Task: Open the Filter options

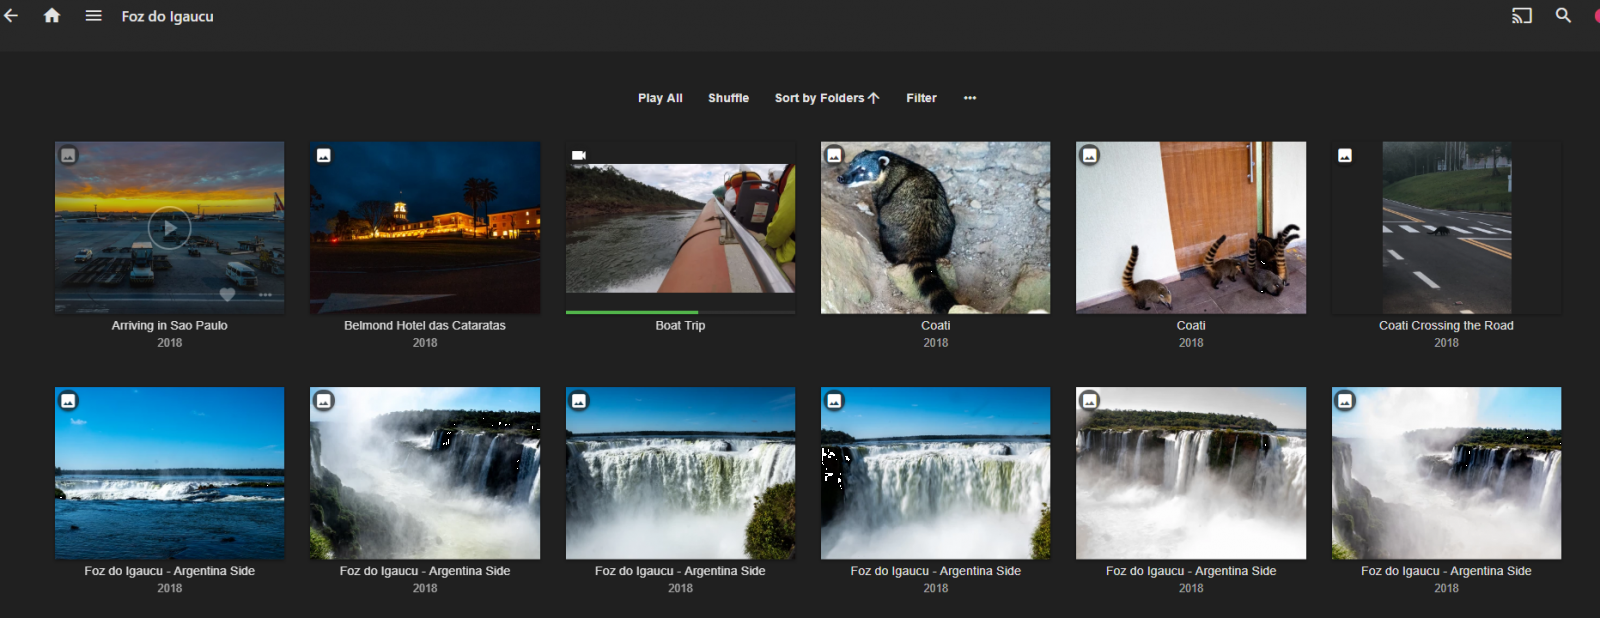Action: click(921, 98)
